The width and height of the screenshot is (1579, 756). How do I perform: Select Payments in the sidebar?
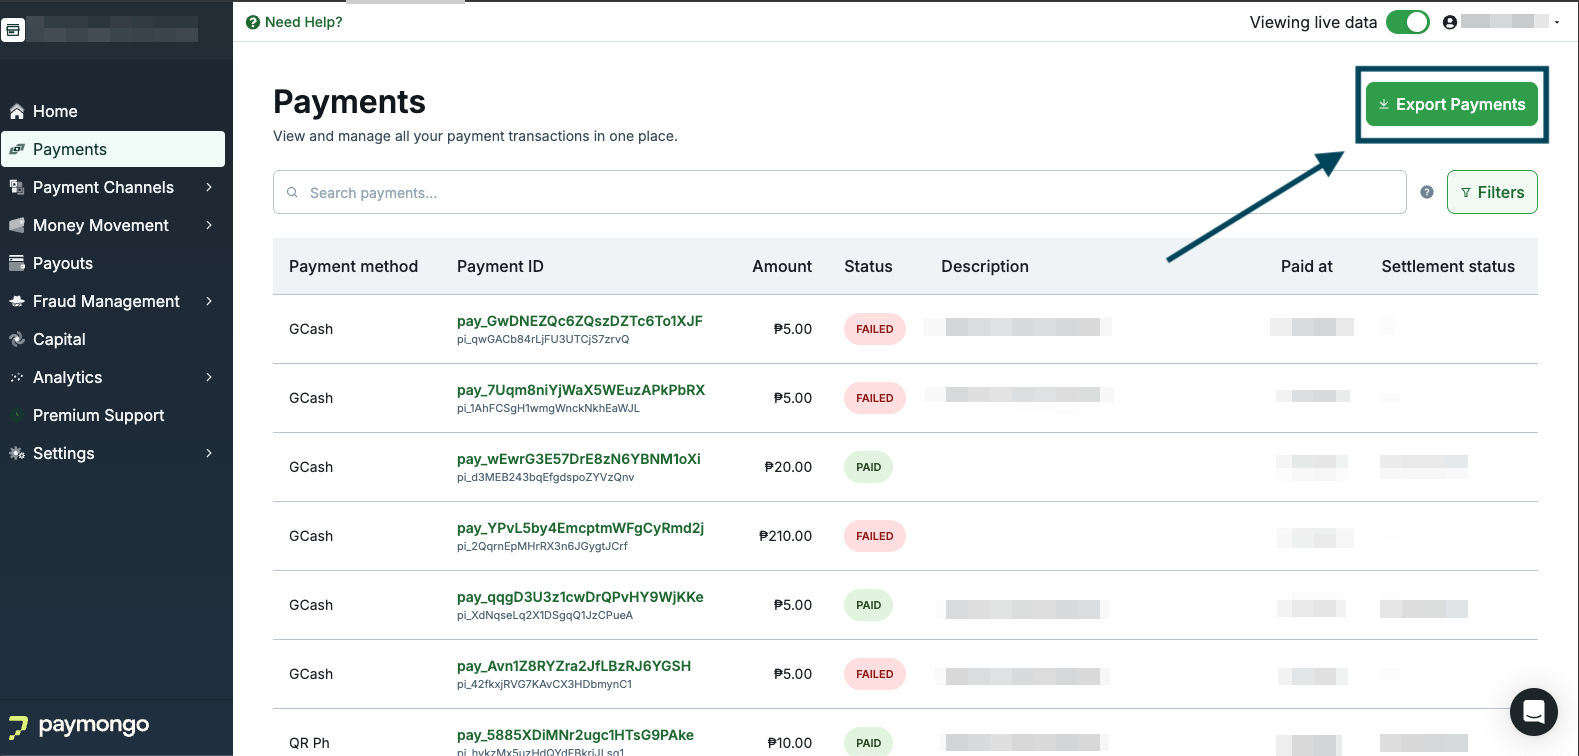(112, 149)
